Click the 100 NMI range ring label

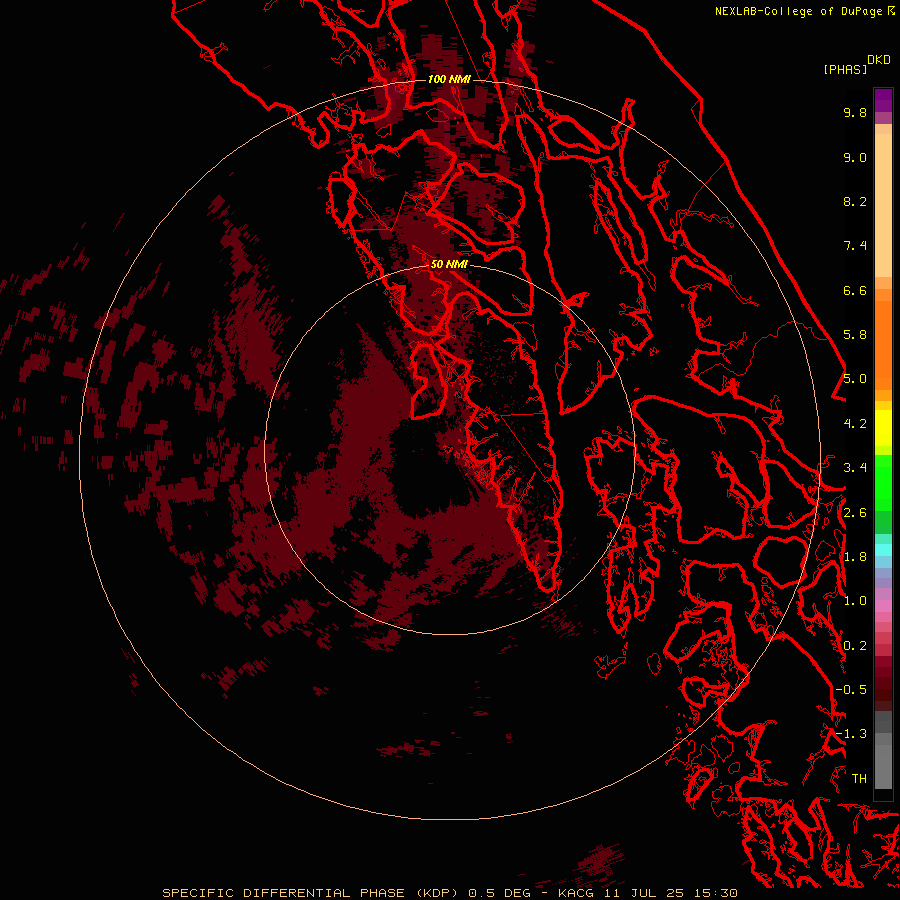pyautogui.click(x=449, y=79)
